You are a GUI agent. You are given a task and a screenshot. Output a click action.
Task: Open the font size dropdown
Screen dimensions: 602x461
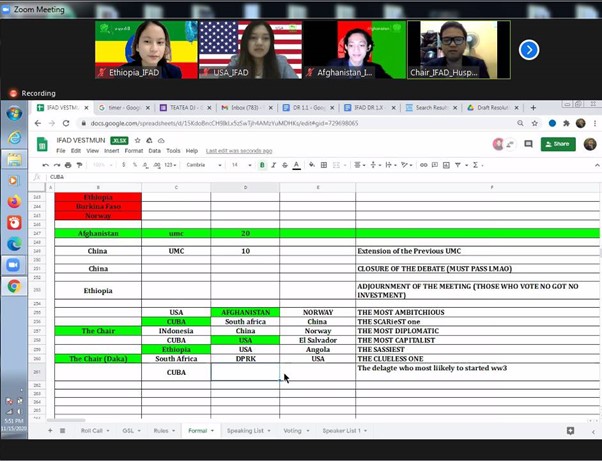tap(241, 165)
